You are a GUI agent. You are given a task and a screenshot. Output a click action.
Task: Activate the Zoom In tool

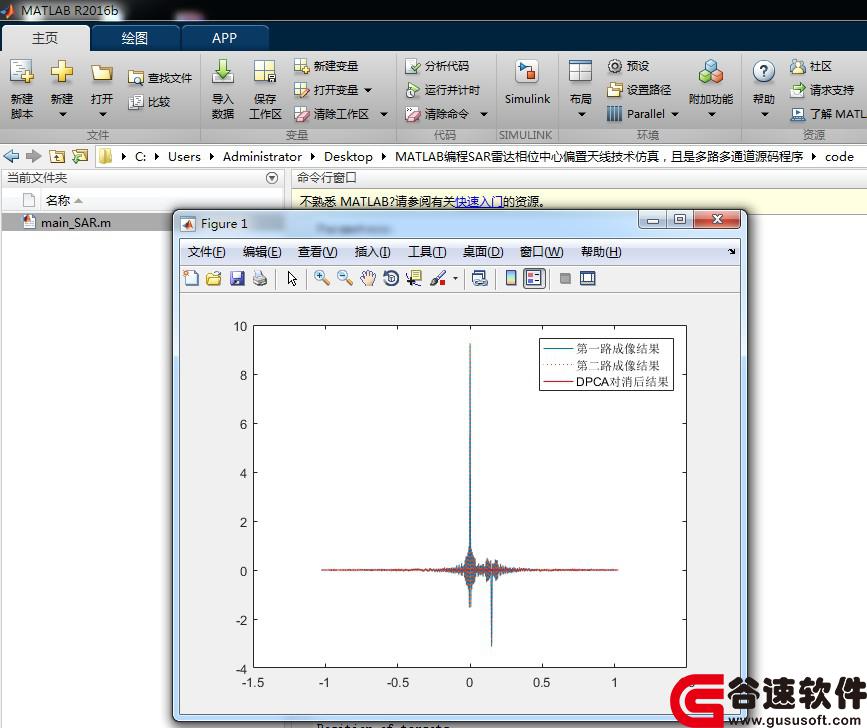tap(322, 278)
